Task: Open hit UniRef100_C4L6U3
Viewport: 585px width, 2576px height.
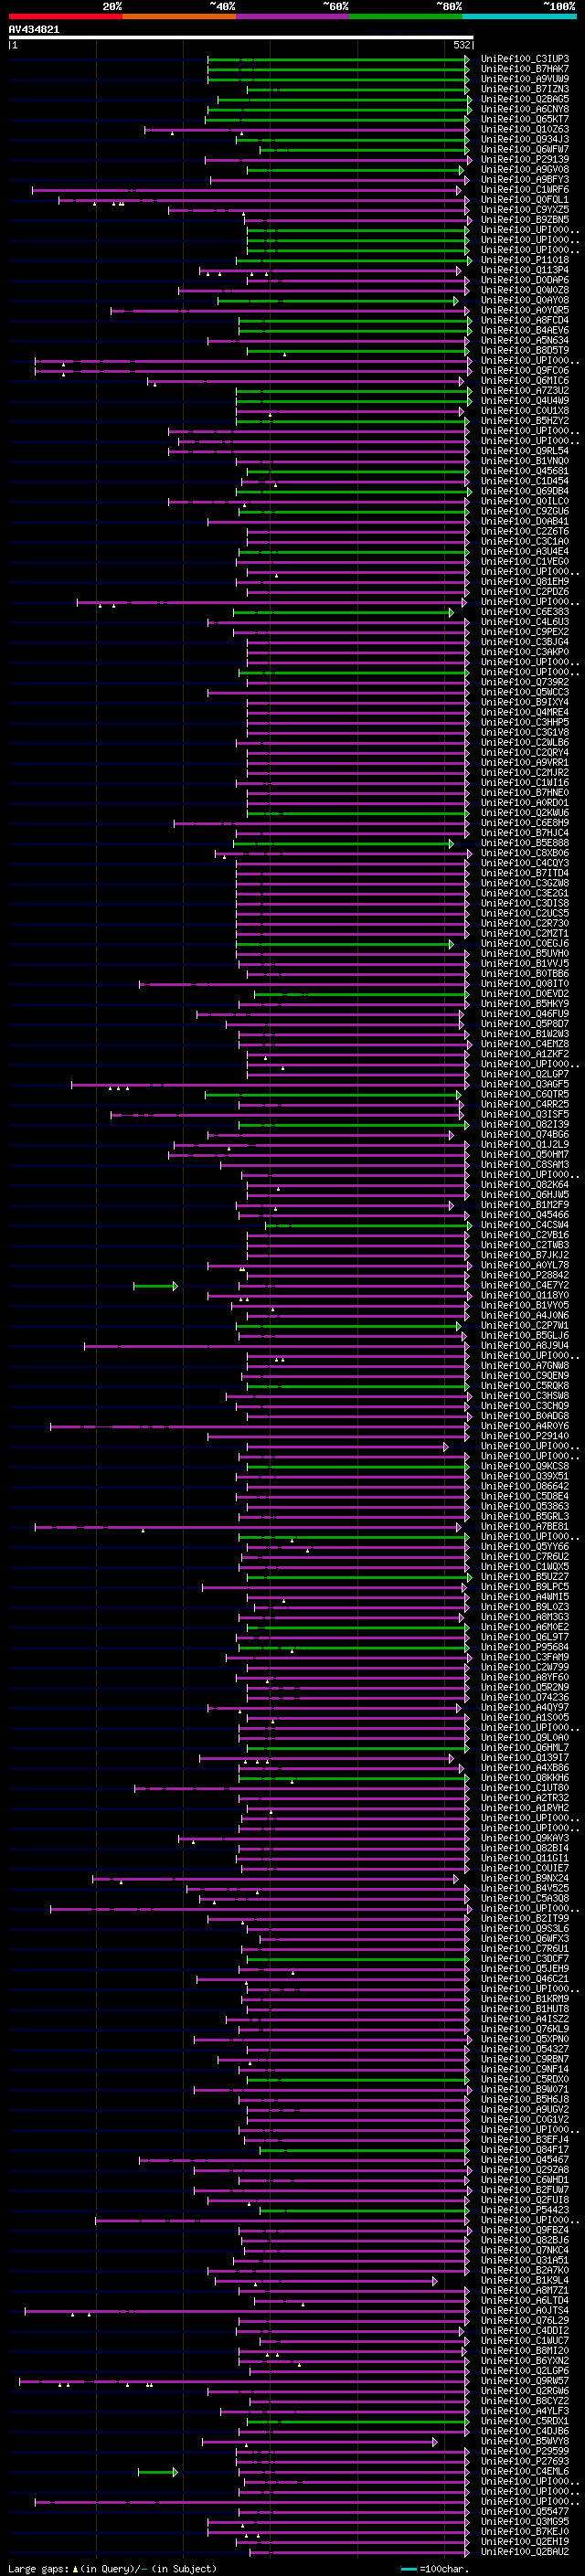Action: tap(524, 622)
